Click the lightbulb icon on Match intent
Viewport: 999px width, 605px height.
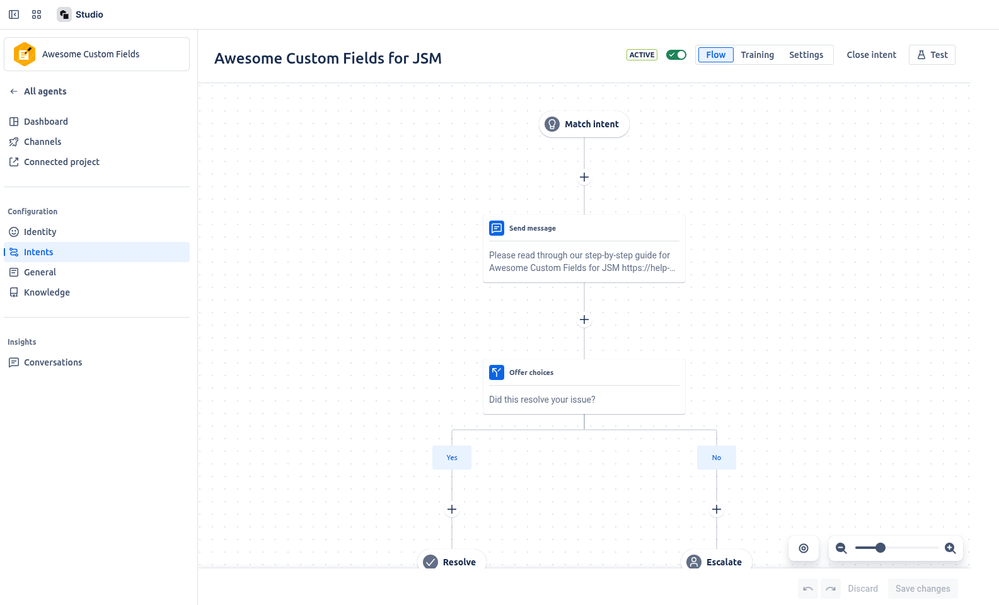pyautogui.click(x=552, y=124)
